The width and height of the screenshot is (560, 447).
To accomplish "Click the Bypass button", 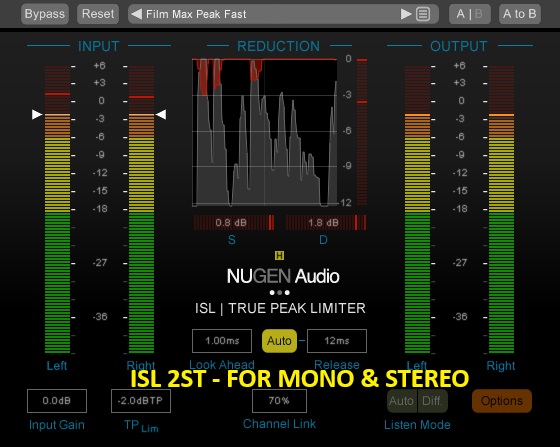I will tap(45, 14).
